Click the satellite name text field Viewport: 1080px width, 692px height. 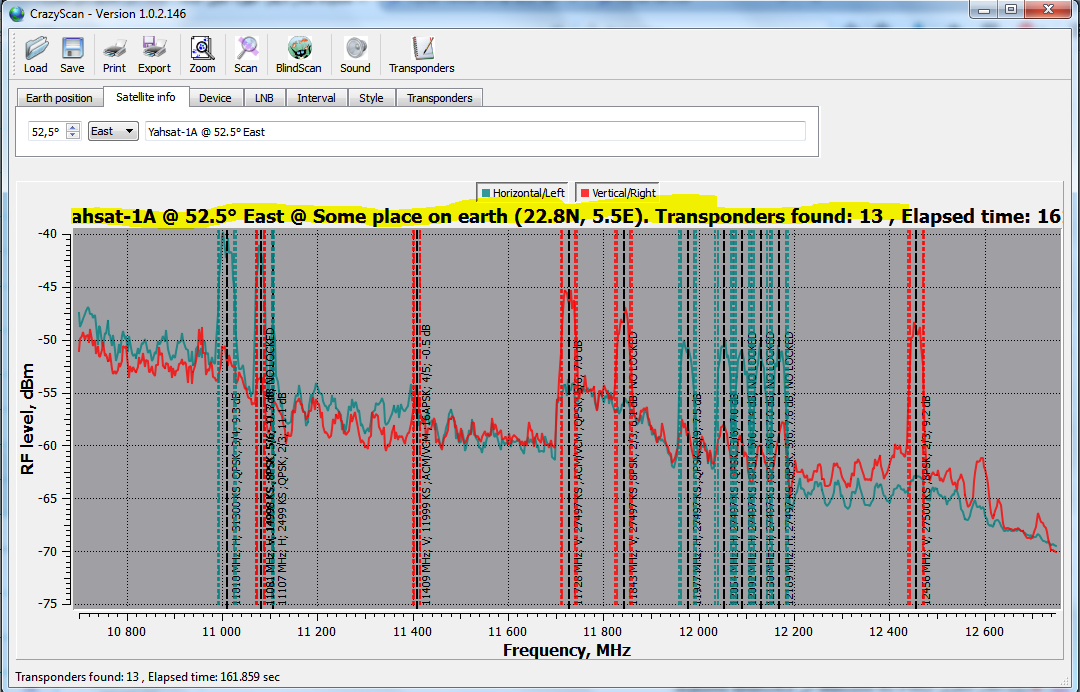point(475,131)
